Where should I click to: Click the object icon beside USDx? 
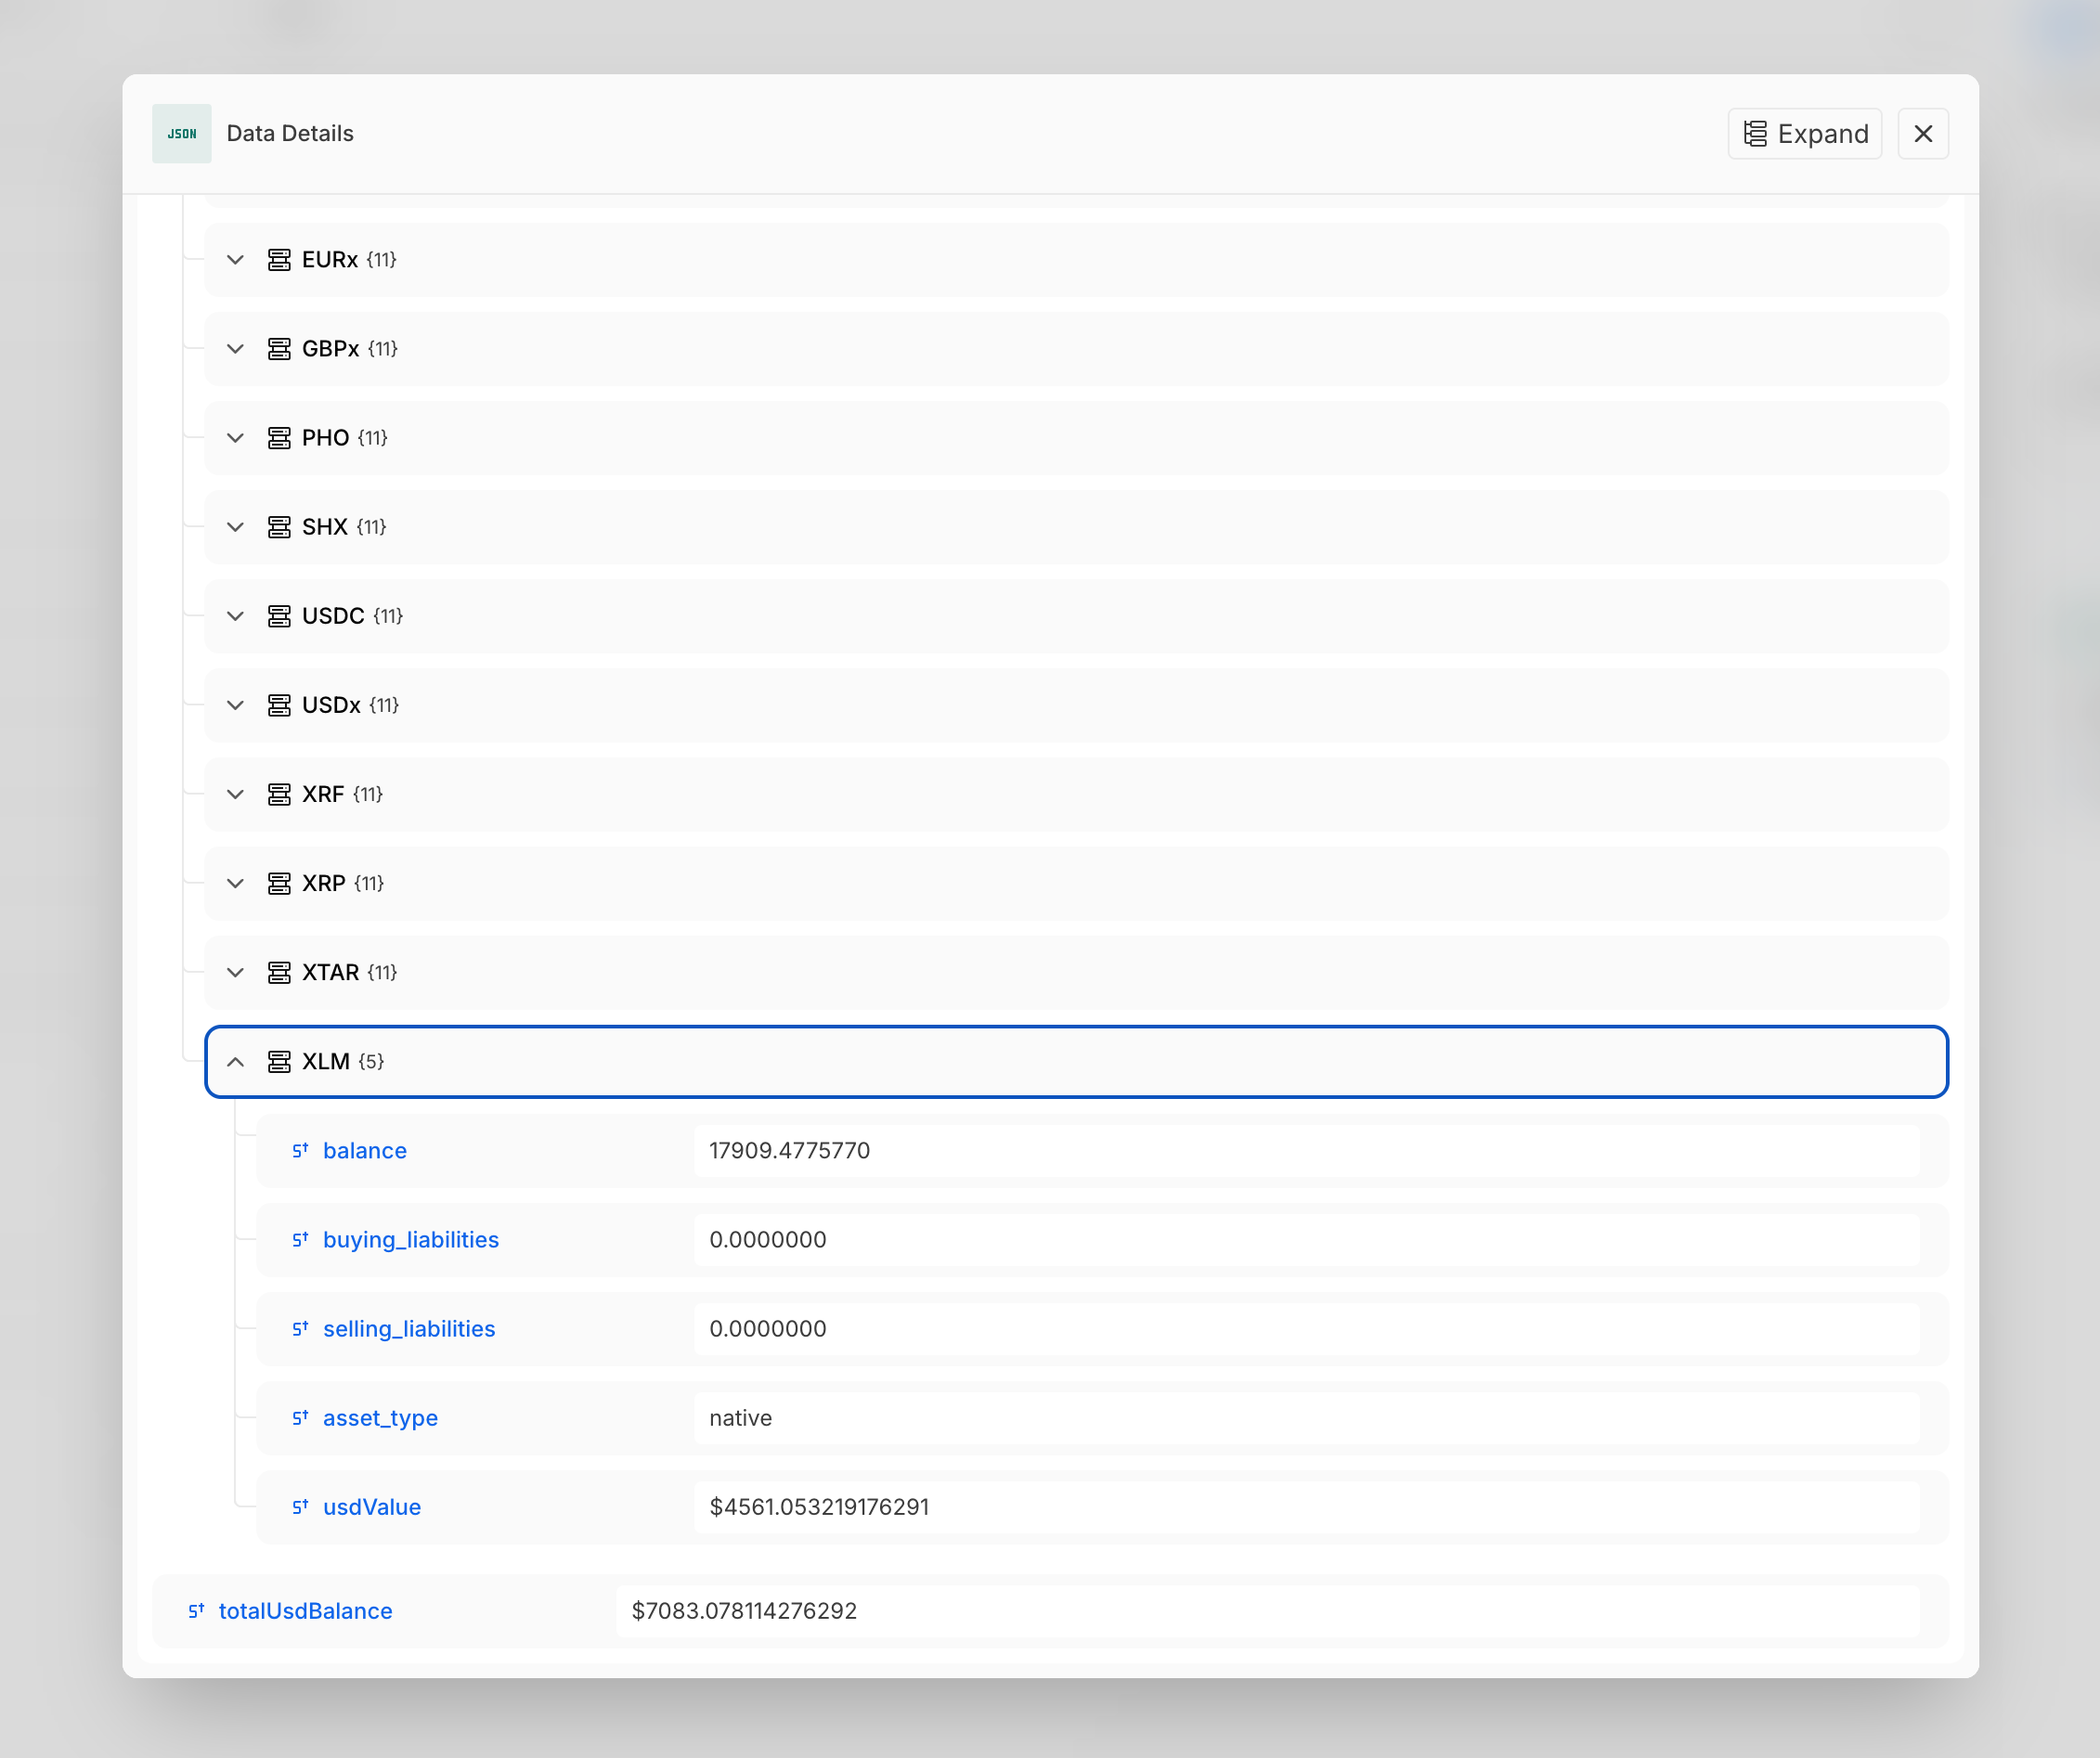[279, 705]
